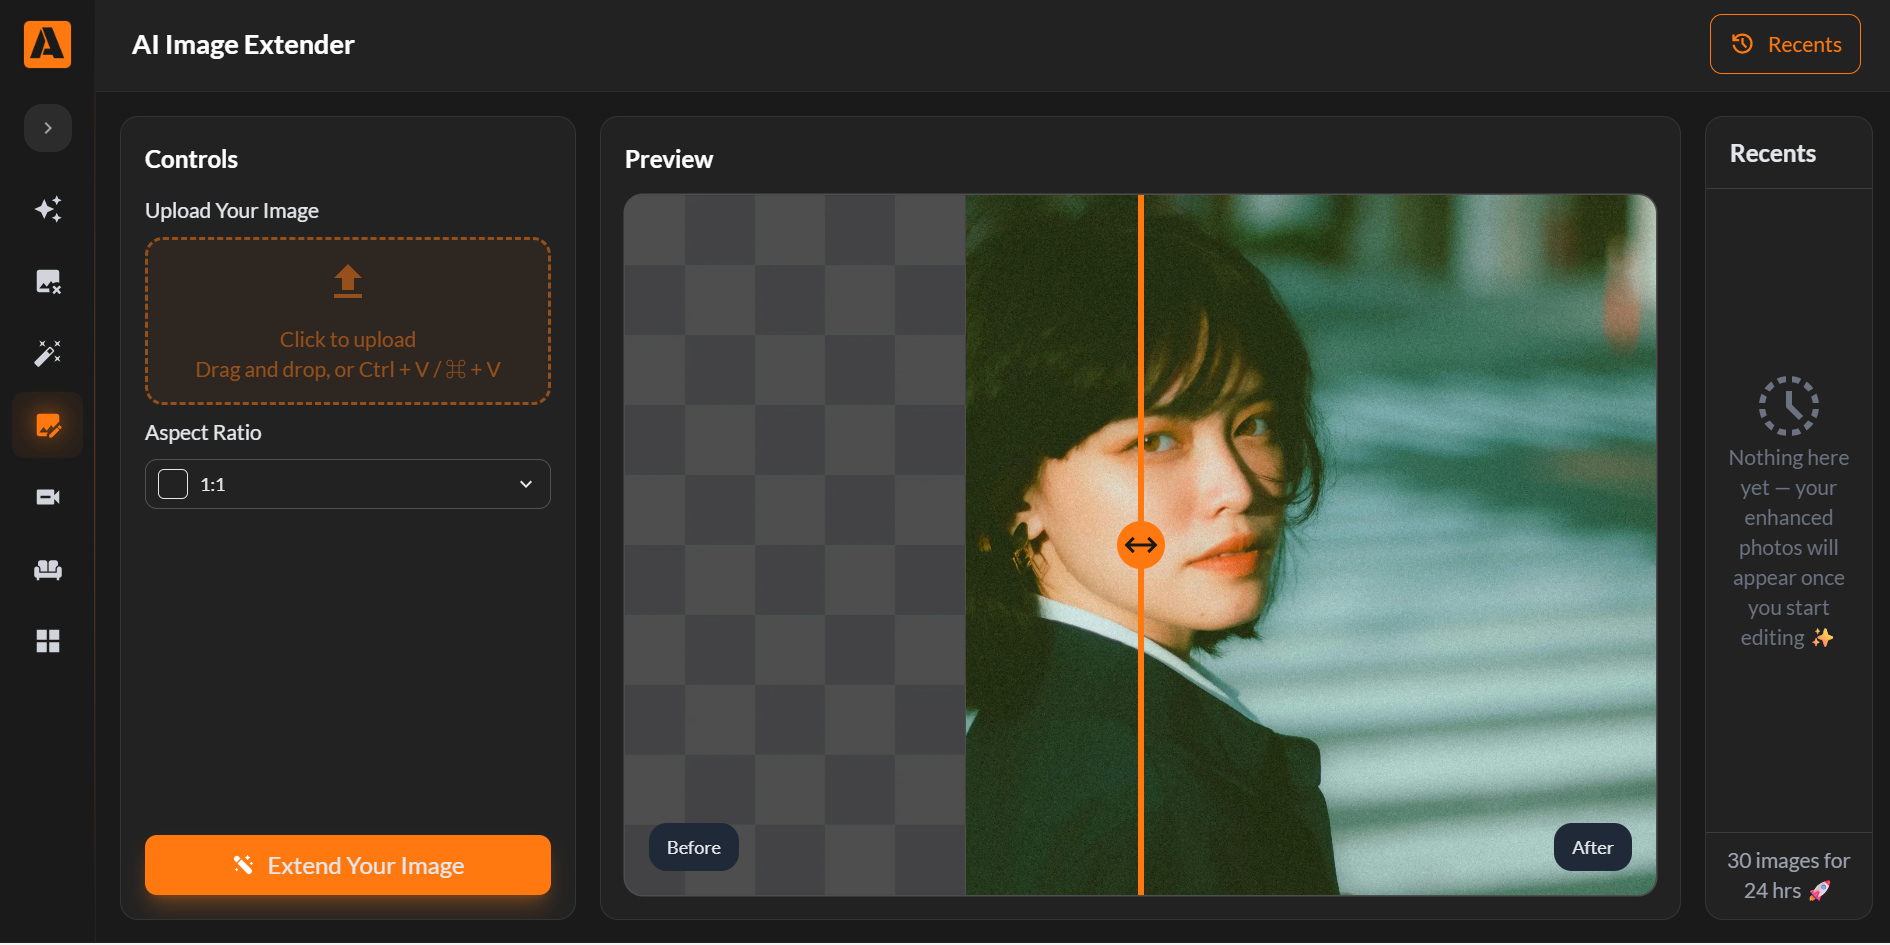Grab the orange before/after slider handle
The width and height of the screenshot is (1890, 945).
tap(1140, 545)
